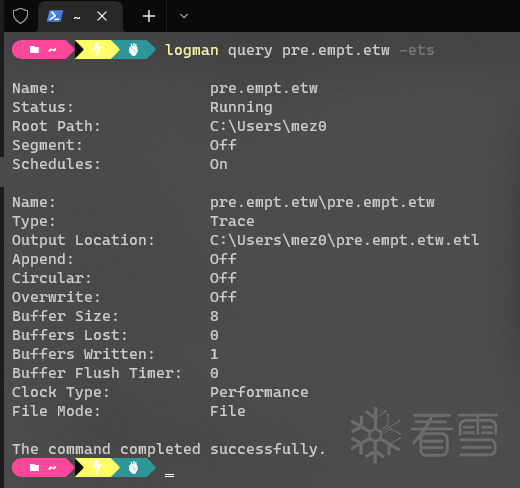Viewport: 520px width, 488px height.
Task: Click the Root Path value C:\Users\mez0
Action: click(x=268, y=126)
